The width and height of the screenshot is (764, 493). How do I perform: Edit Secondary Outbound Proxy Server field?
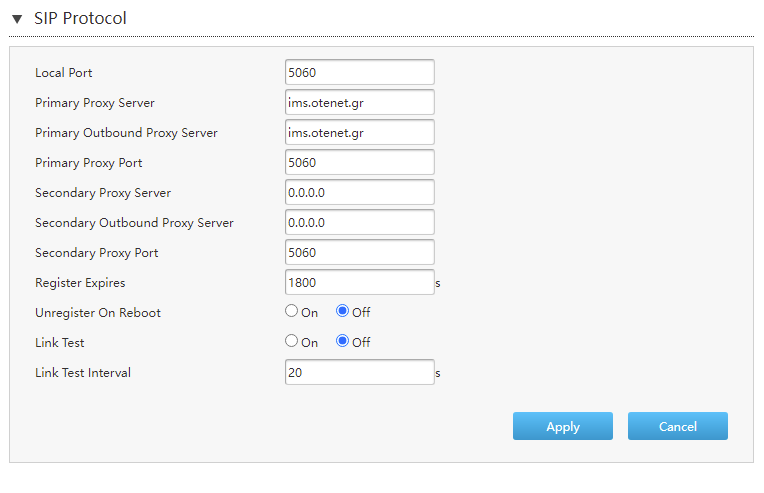pos(360,223)
